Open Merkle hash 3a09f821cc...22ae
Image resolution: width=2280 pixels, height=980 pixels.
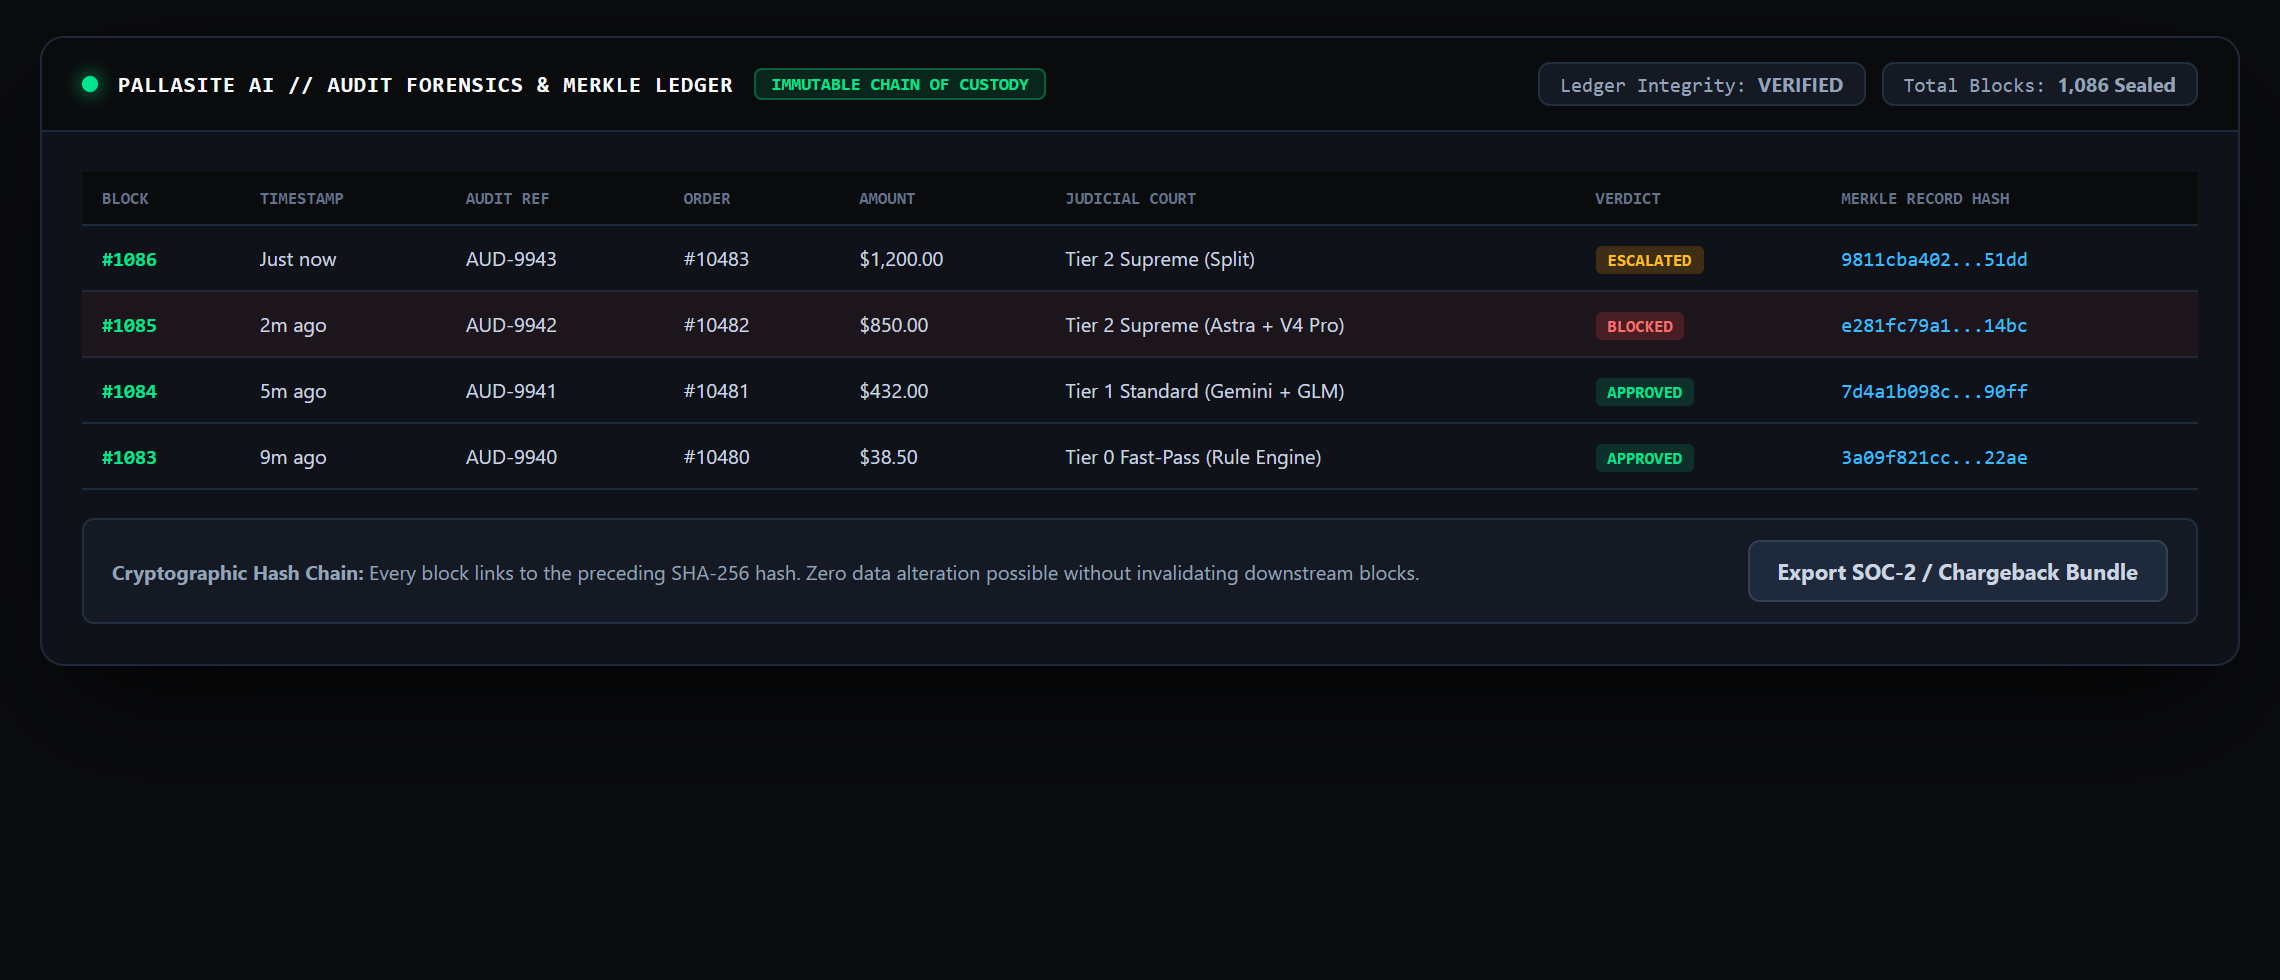click(x=1934, y=457)
